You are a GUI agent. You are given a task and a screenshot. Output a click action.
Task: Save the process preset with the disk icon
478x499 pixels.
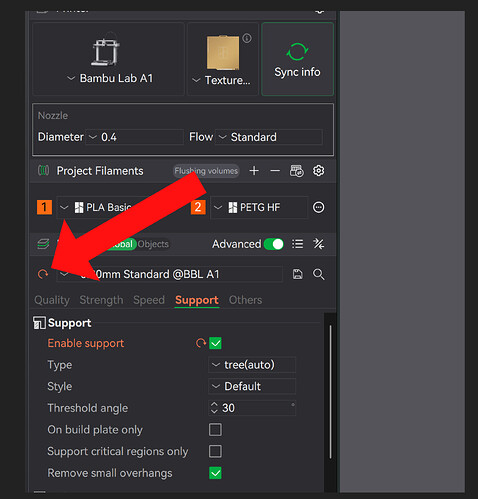coord(297,274)
